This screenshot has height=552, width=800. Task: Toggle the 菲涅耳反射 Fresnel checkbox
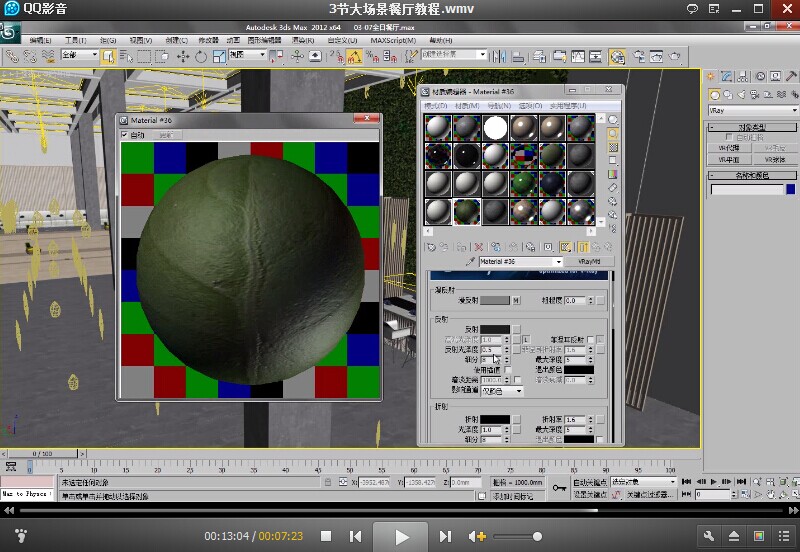point(591,339)
